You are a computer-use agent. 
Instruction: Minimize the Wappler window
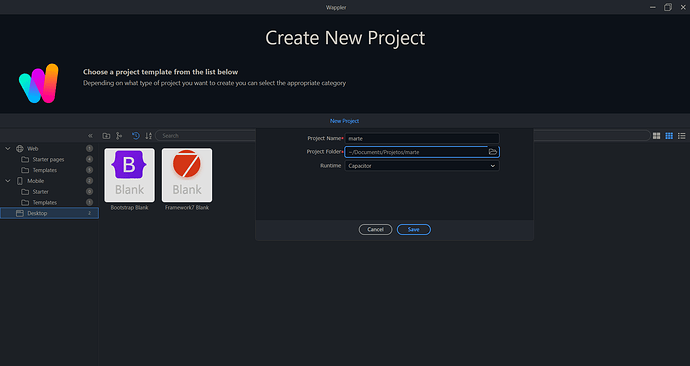click(x=653, y=7)
